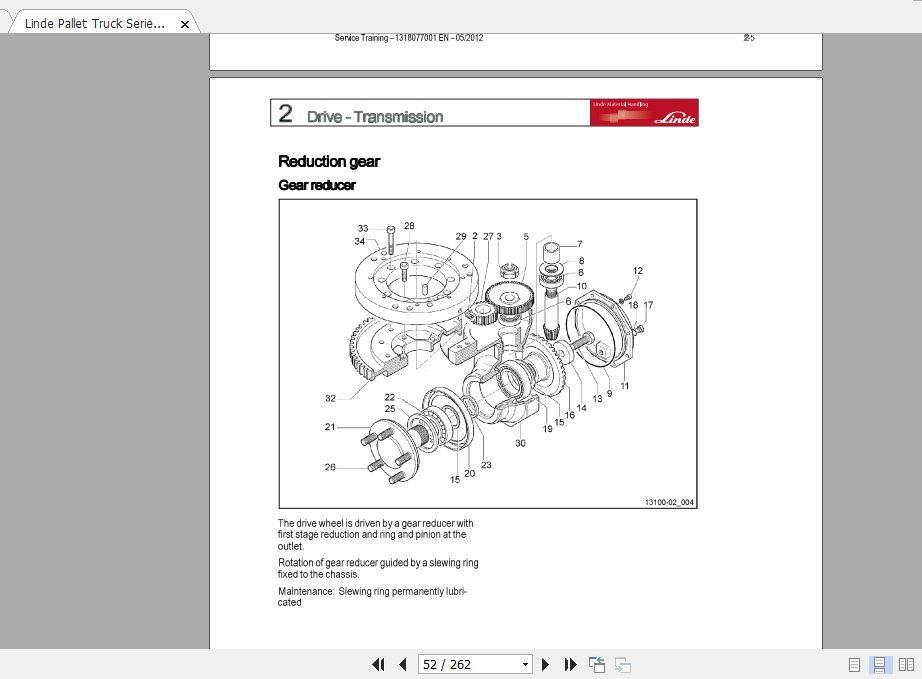Click part number 12 in the diagram
922x679 pixels.
pyautogui.click(x=637, y=270)
